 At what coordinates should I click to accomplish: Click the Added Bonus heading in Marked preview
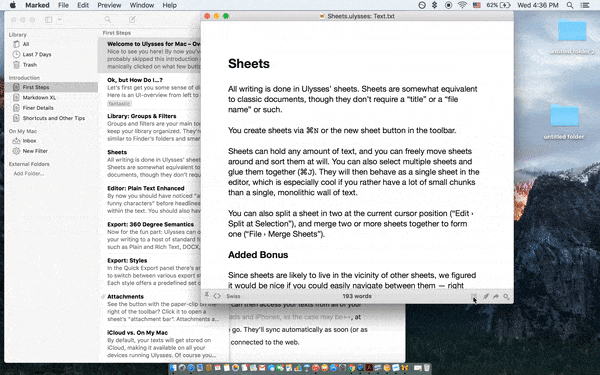(x=258, y=255)
